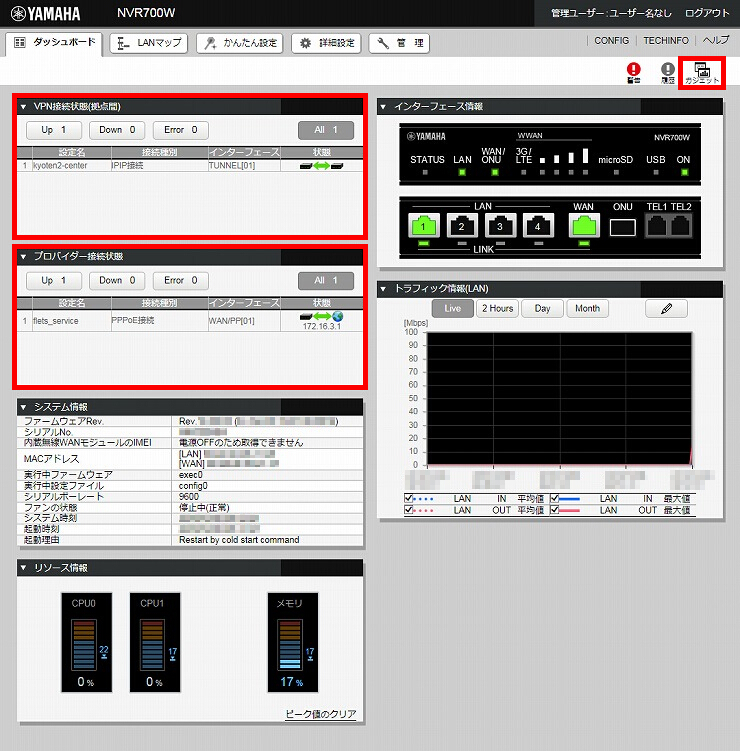Click the YAMAHA logo in header
The height and width of the screenshot is (751, 740).
coord(46,13)
